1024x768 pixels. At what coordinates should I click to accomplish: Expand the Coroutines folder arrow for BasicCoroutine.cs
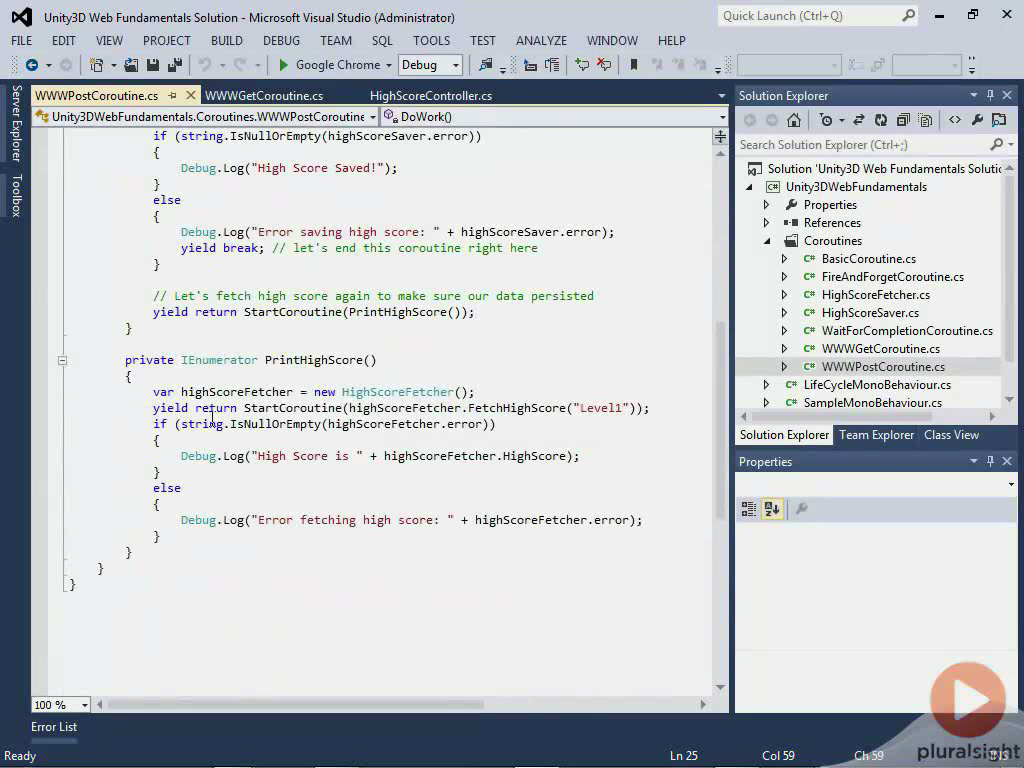pos(786,258)
